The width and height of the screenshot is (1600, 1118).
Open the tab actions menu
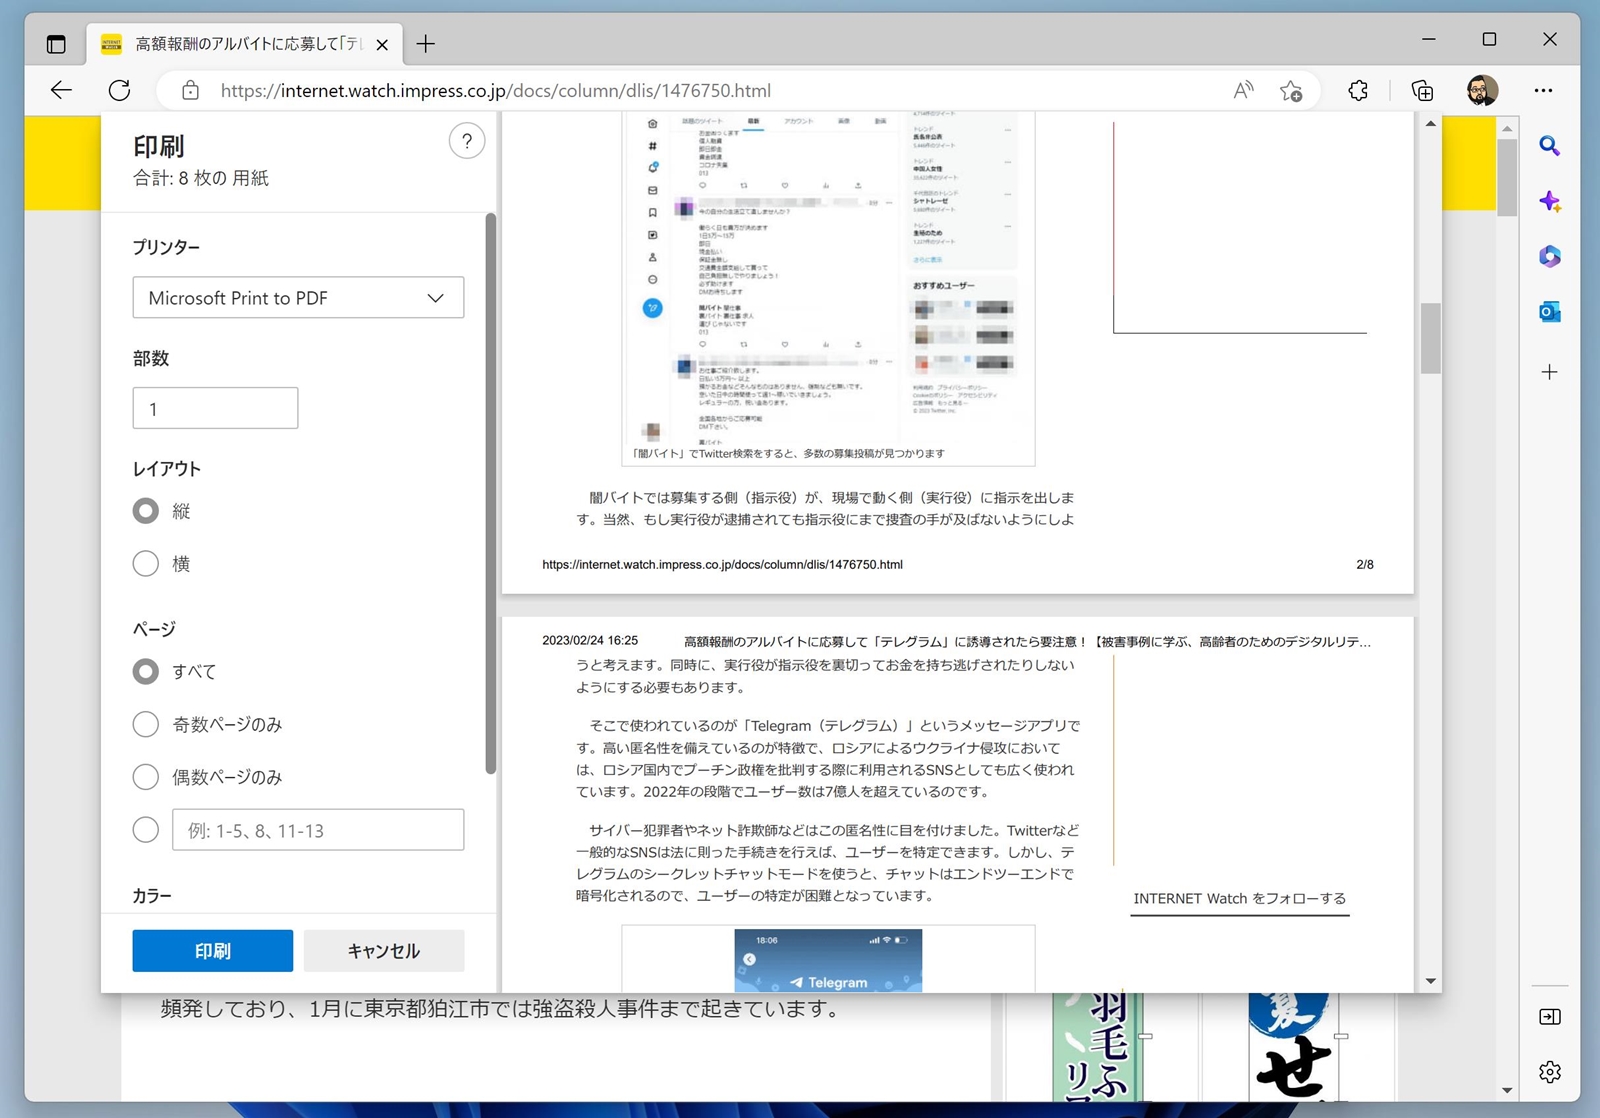[x=56, y=43]
